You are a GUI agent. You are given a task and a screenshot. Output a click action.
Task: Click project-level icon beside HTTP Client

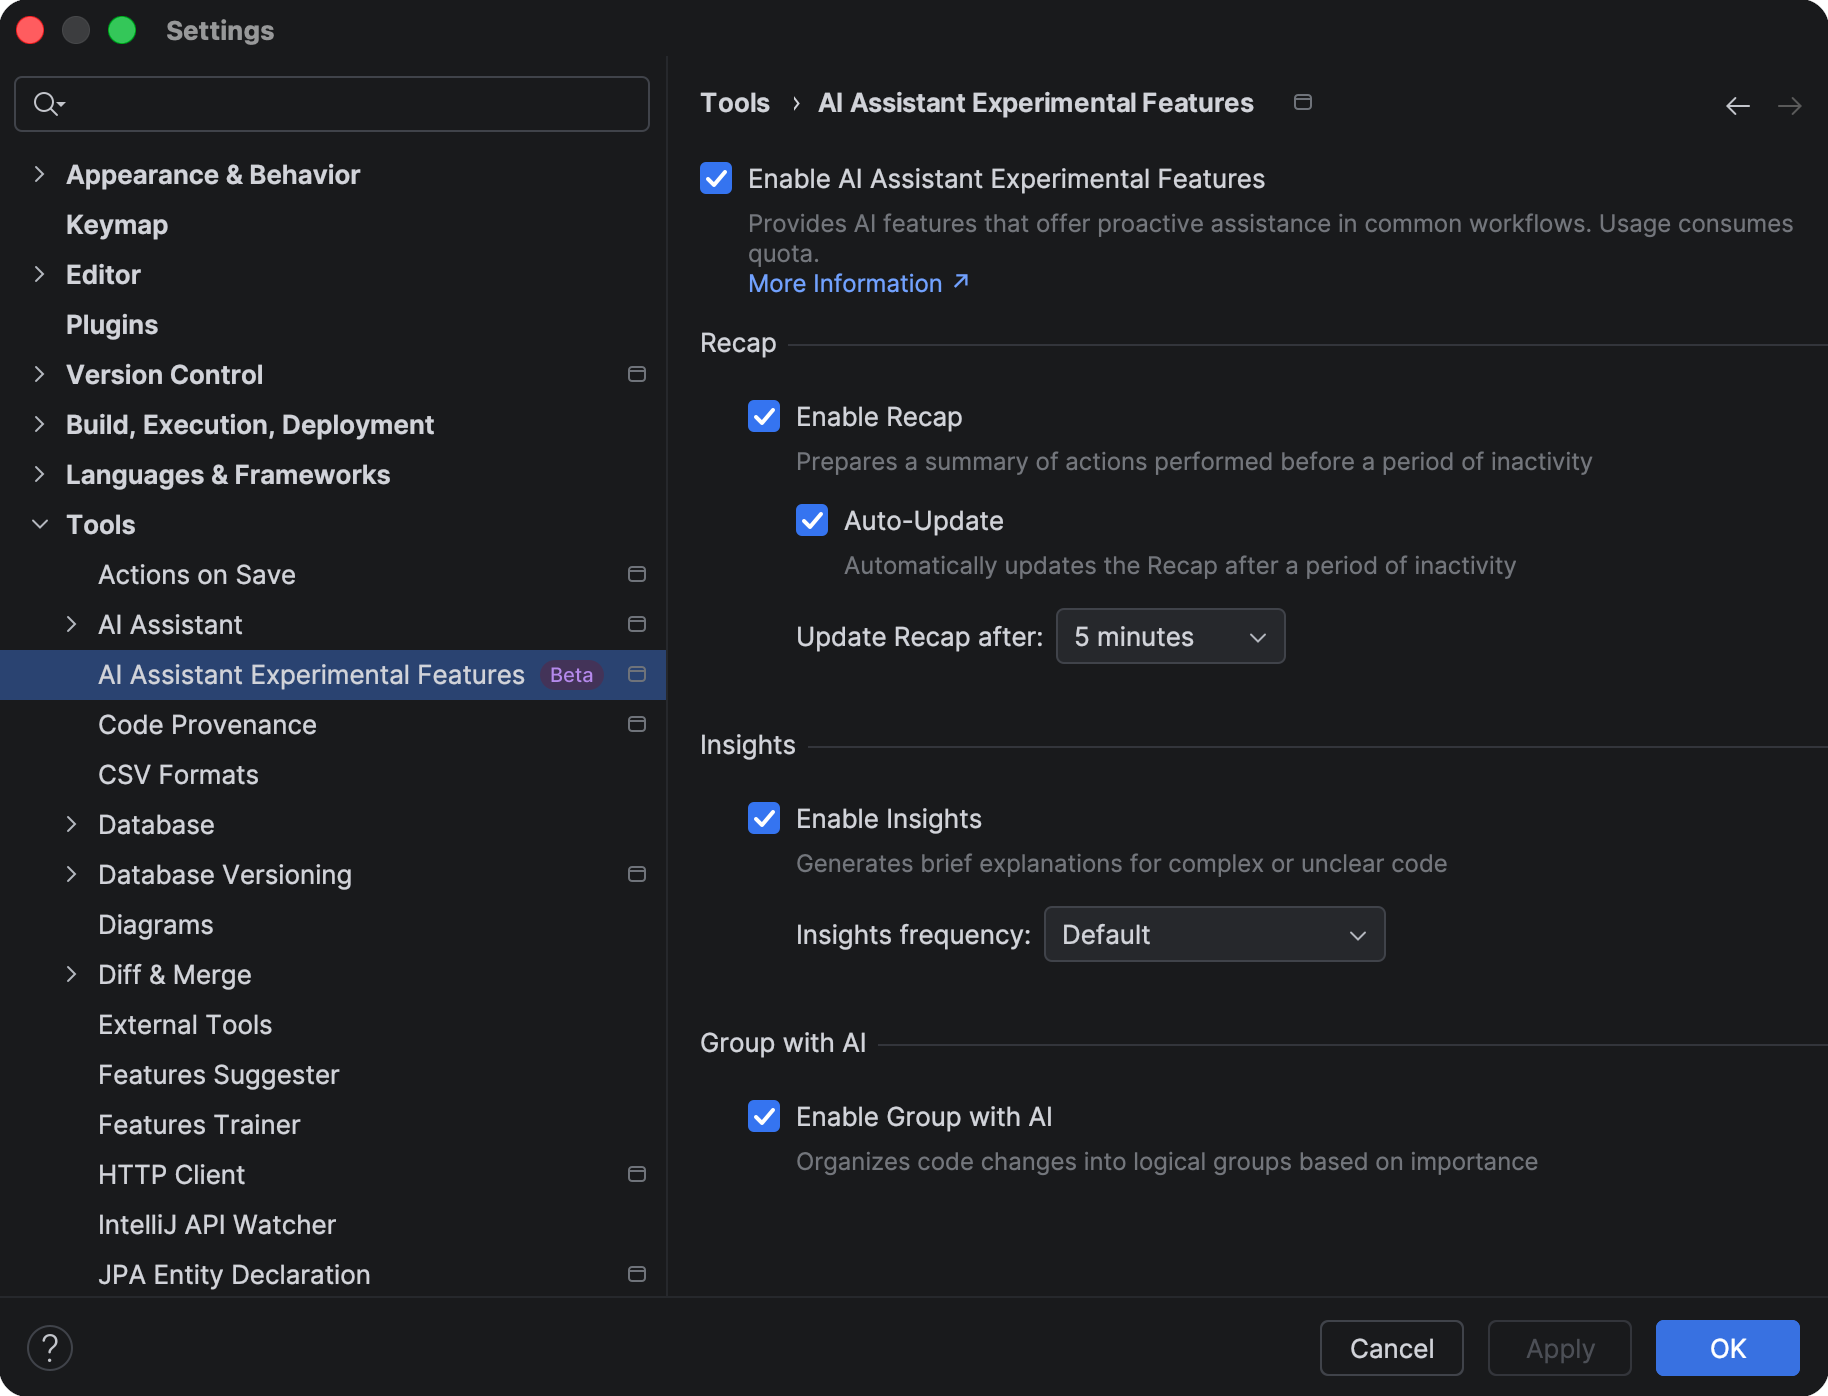[636, 1174]
